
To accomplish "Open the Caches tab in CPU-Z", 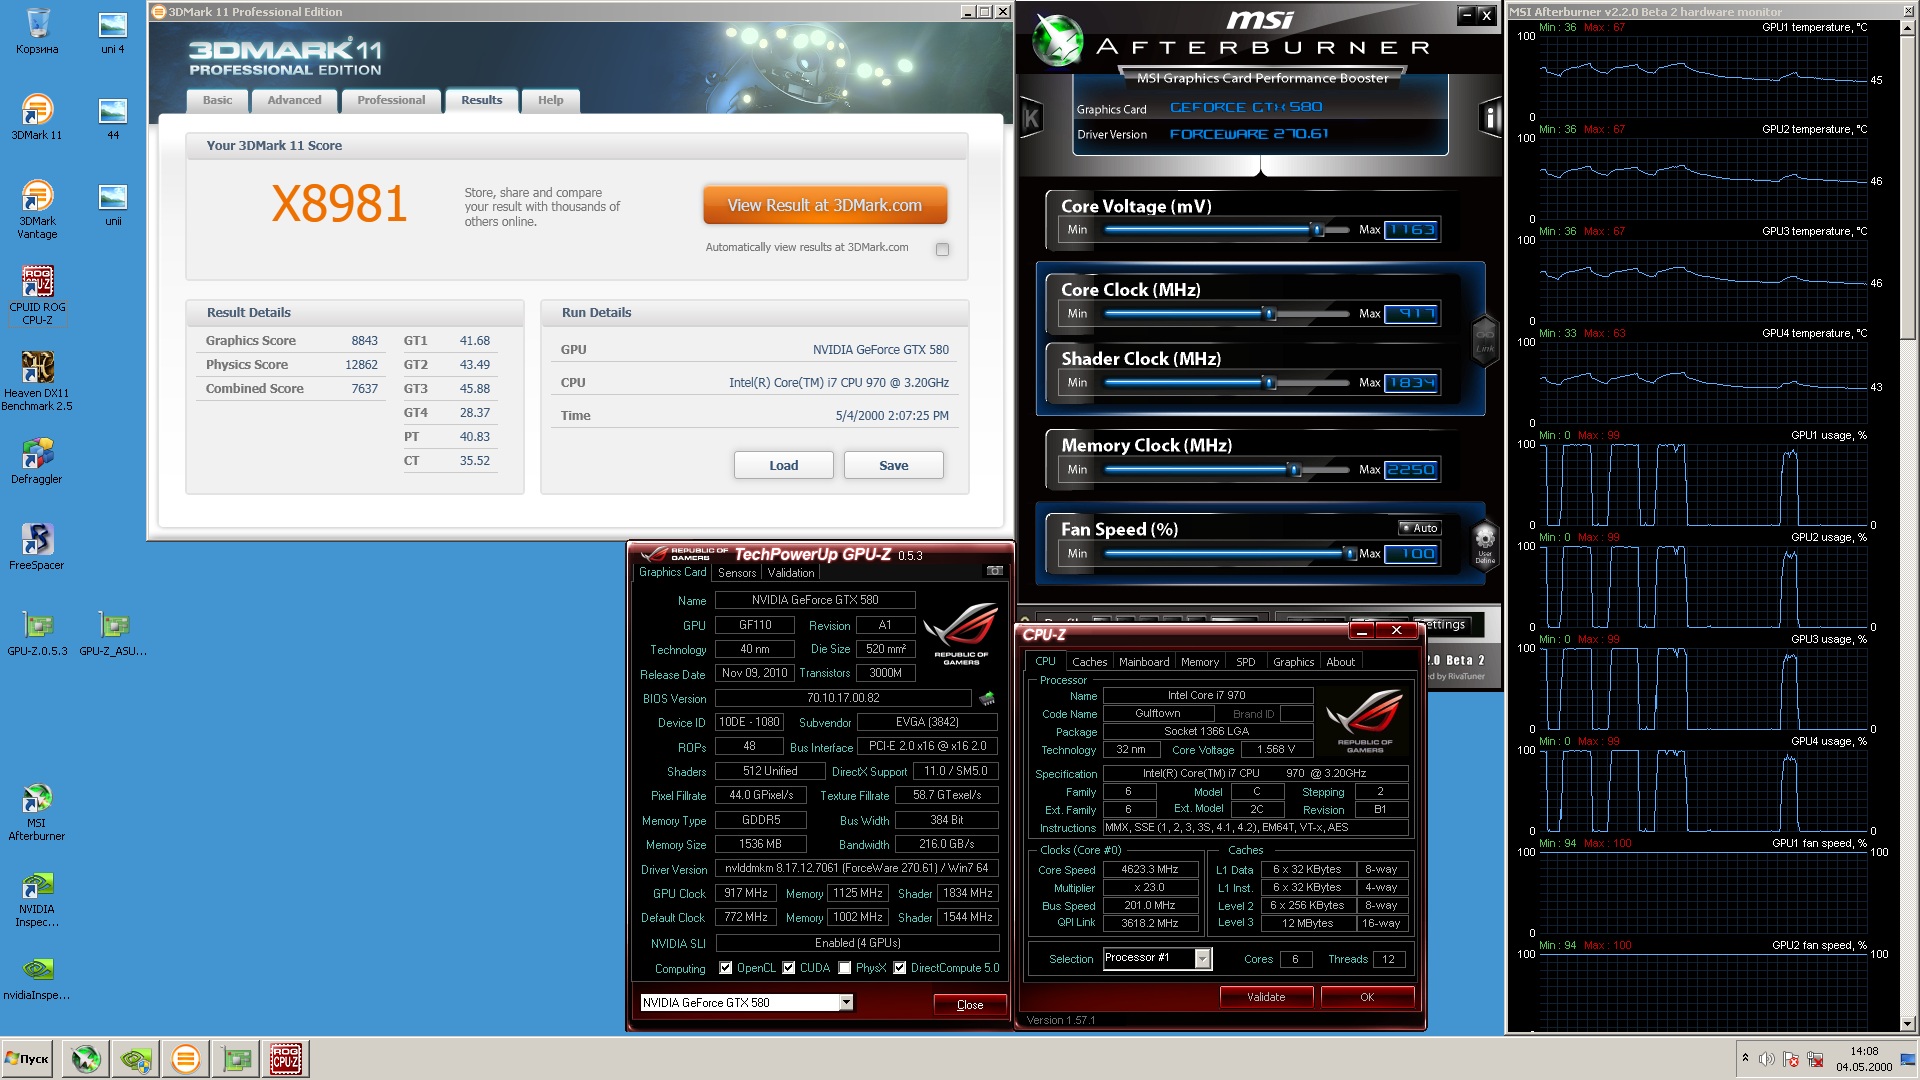I will coord(1089,662).
